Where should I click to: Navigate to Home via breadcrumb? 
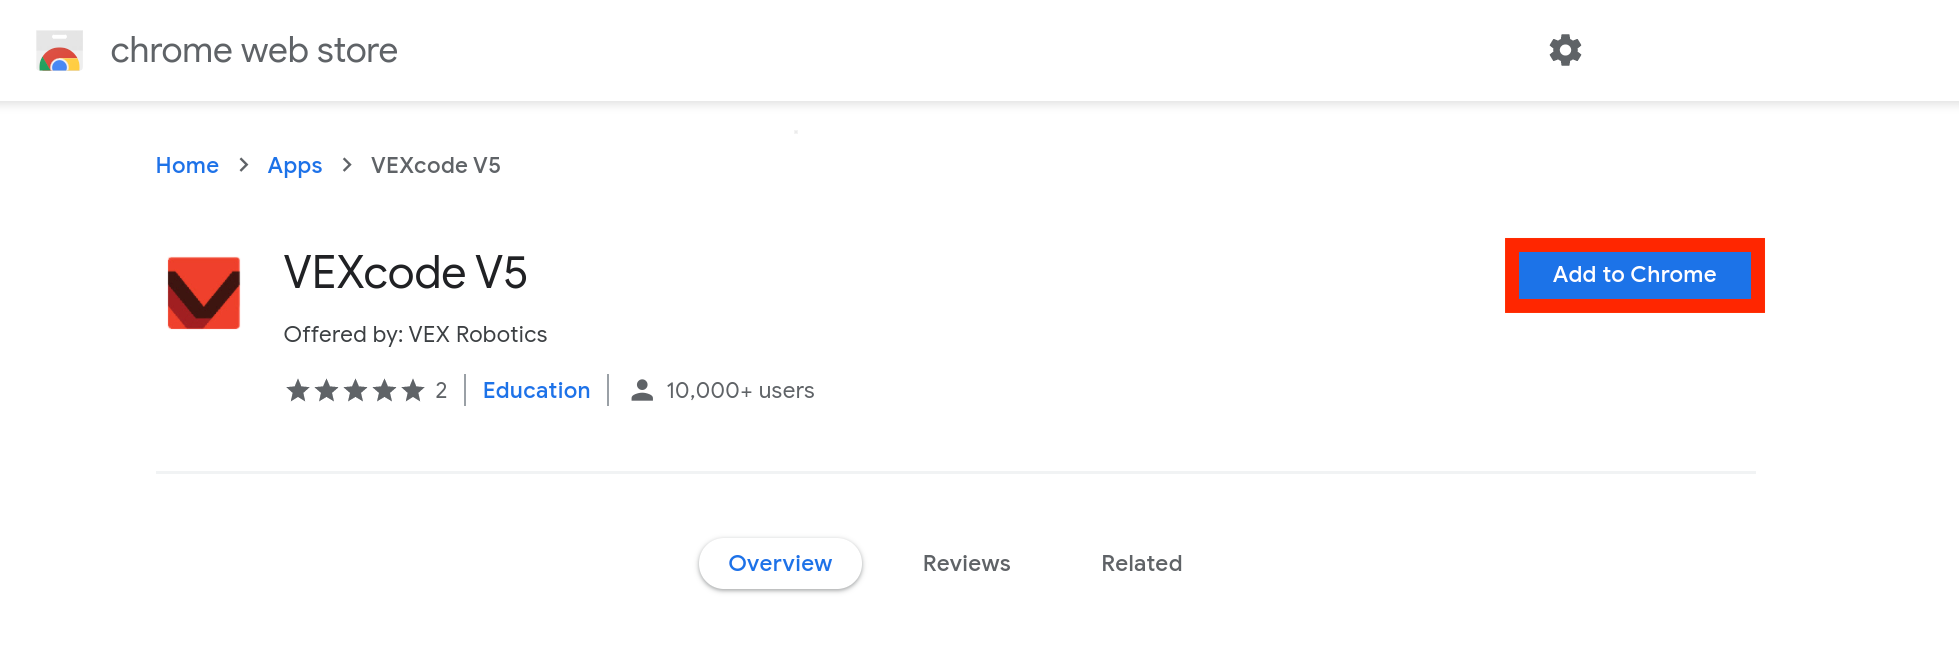[187, 165]
